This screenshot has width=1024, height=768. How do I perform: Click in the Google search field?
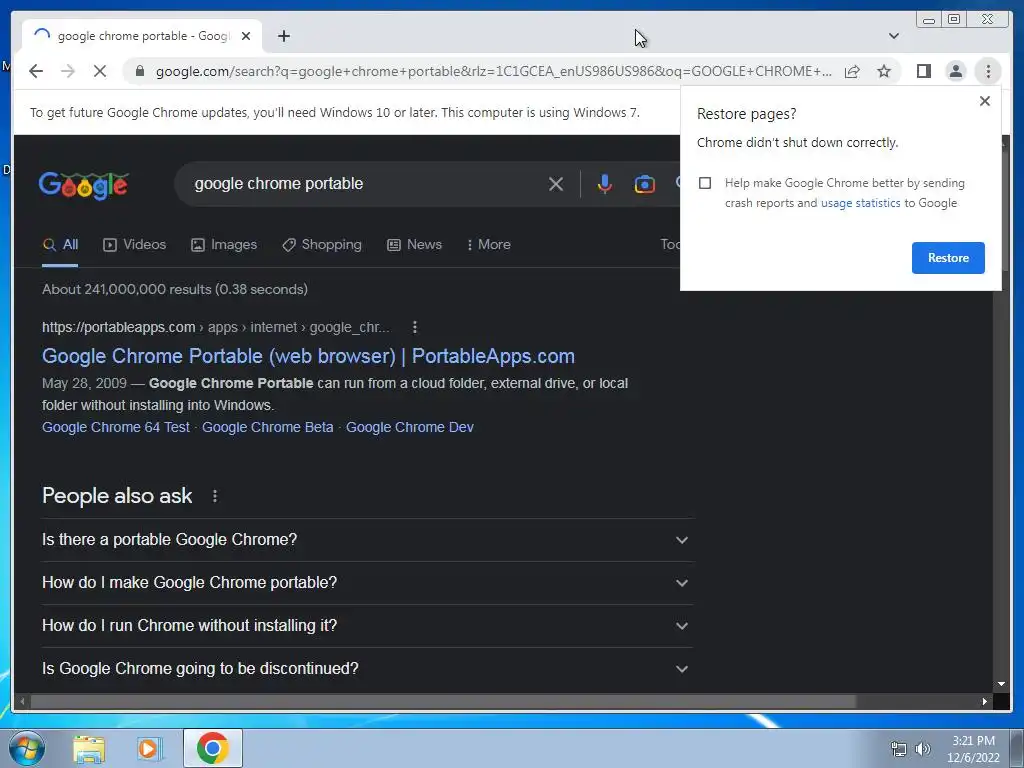point(366,184)
